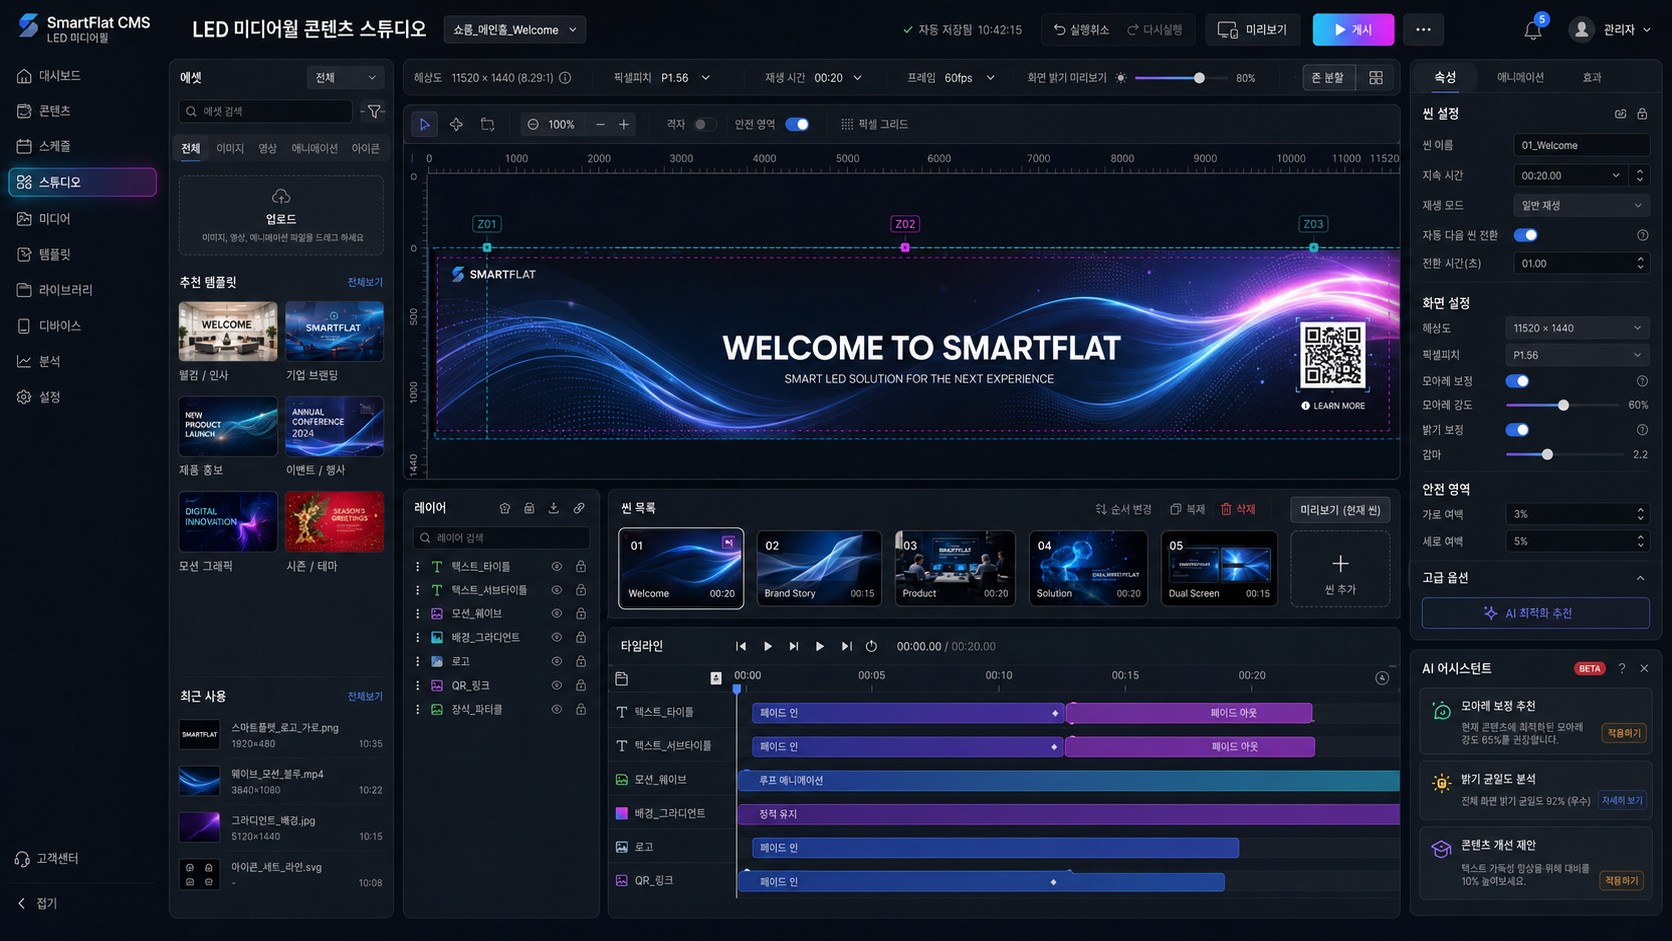
Task: Click the upload cloud icon
Action: pos(281,196)
